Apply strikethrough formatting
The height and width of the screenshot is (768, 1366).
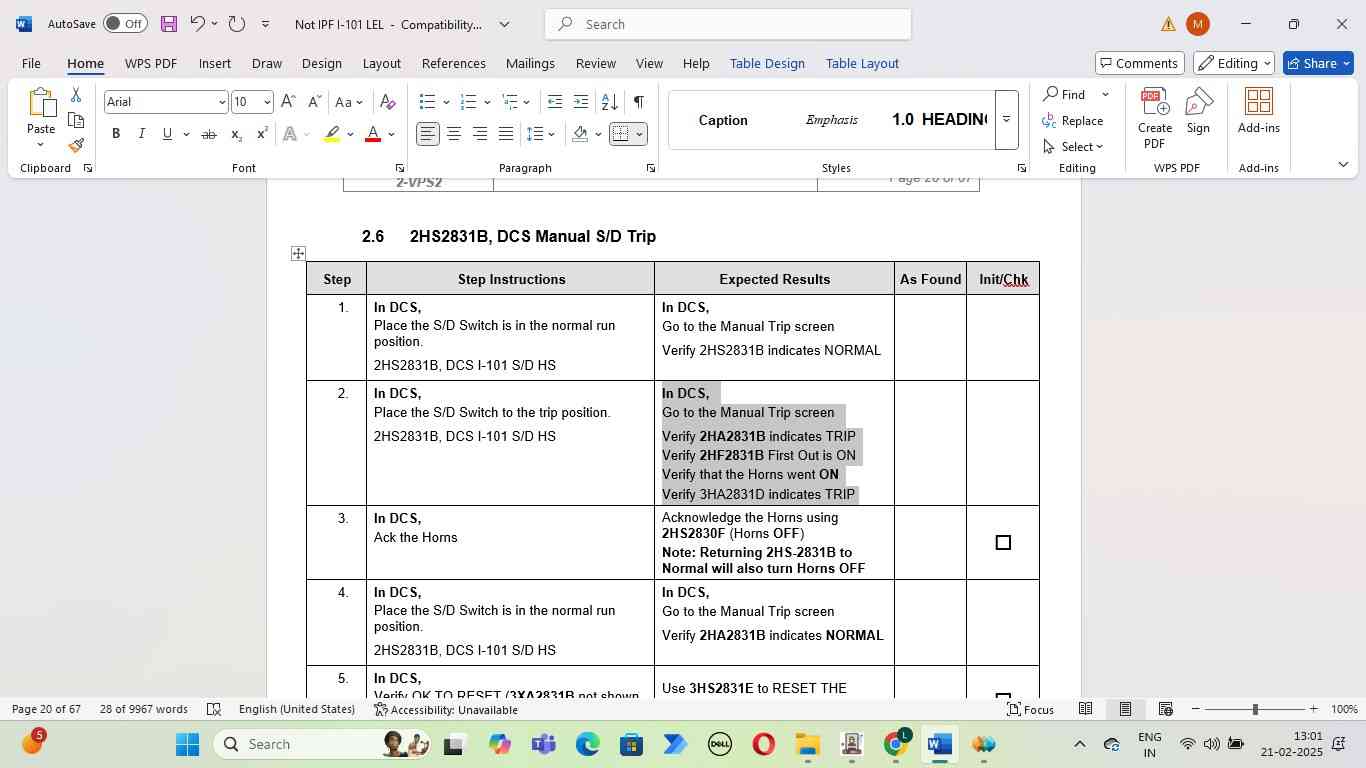(209, 134)
